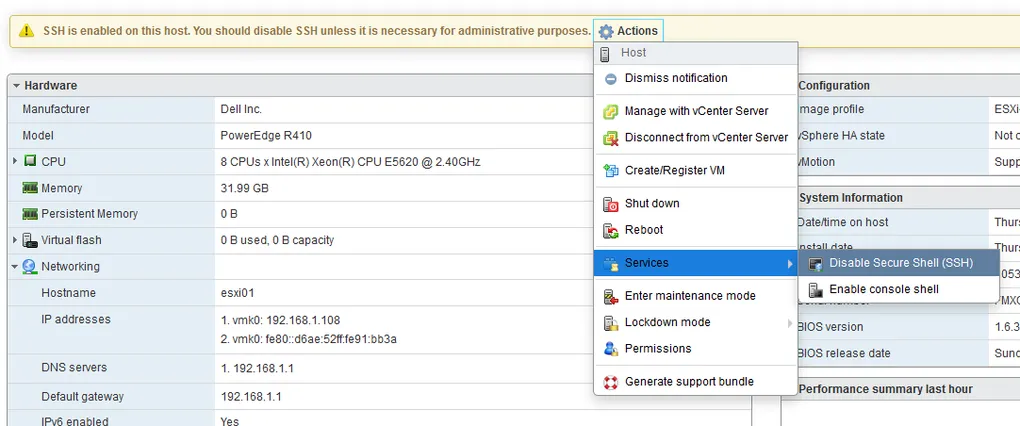Click the DNS server 192.168.1.1 entry
Viewport: 1020px width, 426px height.
click(x=257, y=368)
